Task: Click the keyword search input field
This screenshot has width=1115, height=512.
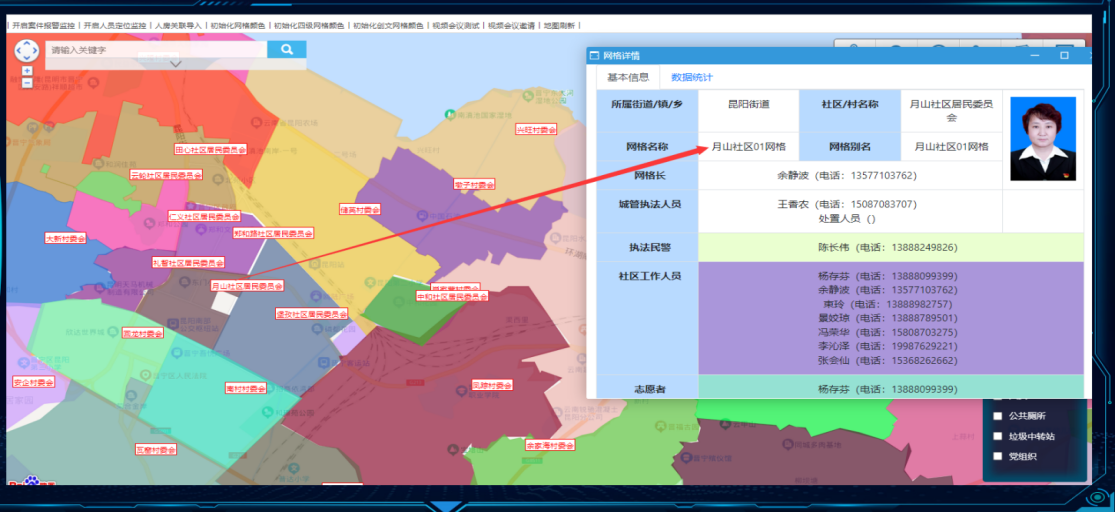Action: coord(156,49)
